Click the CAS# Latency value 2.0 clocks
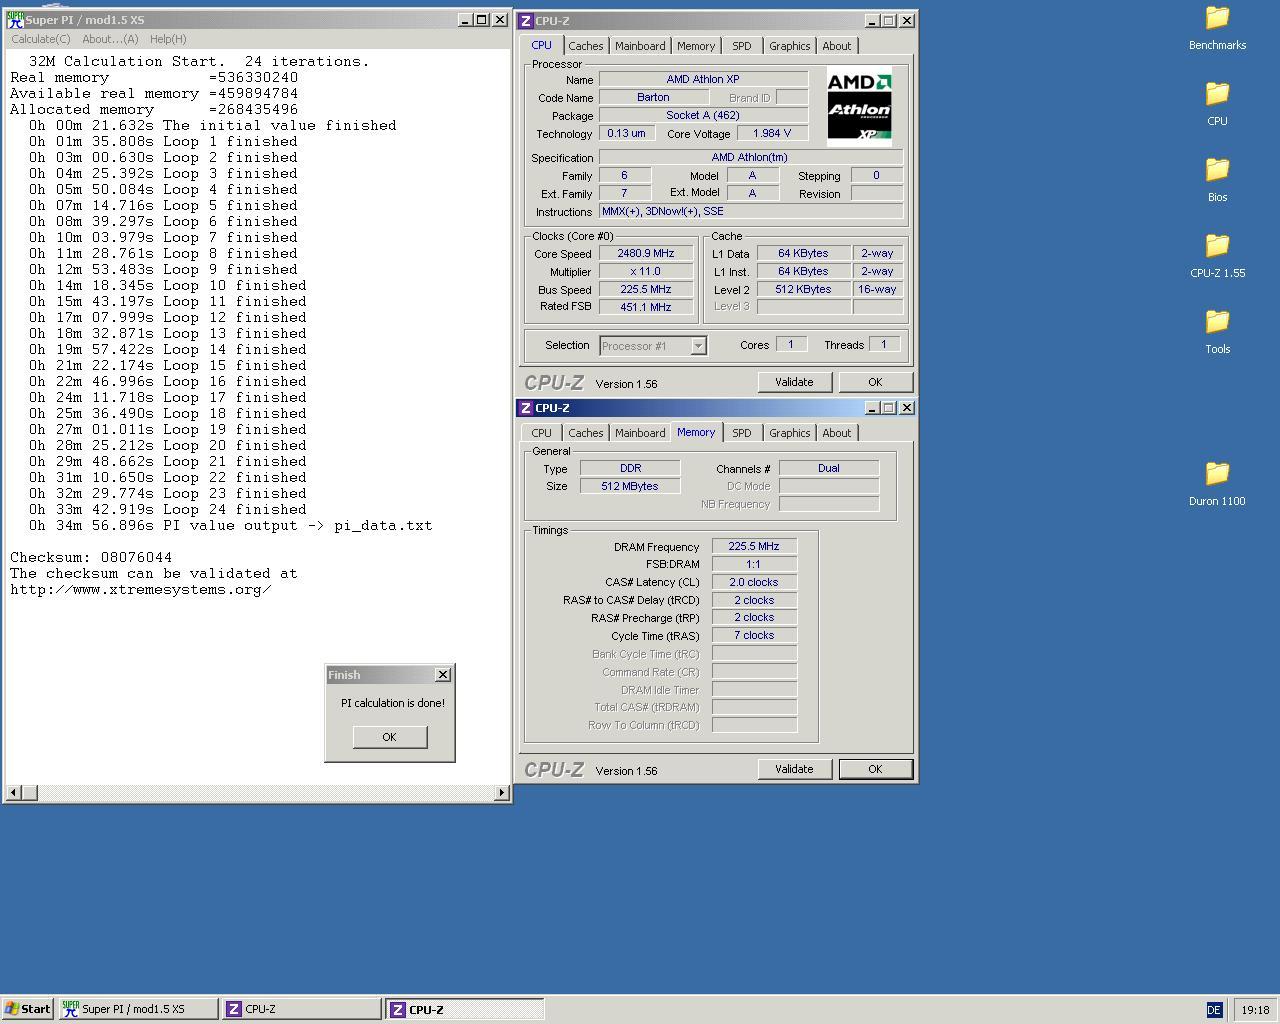This screenshot has width=1280, height=1024. coord(754,582)
